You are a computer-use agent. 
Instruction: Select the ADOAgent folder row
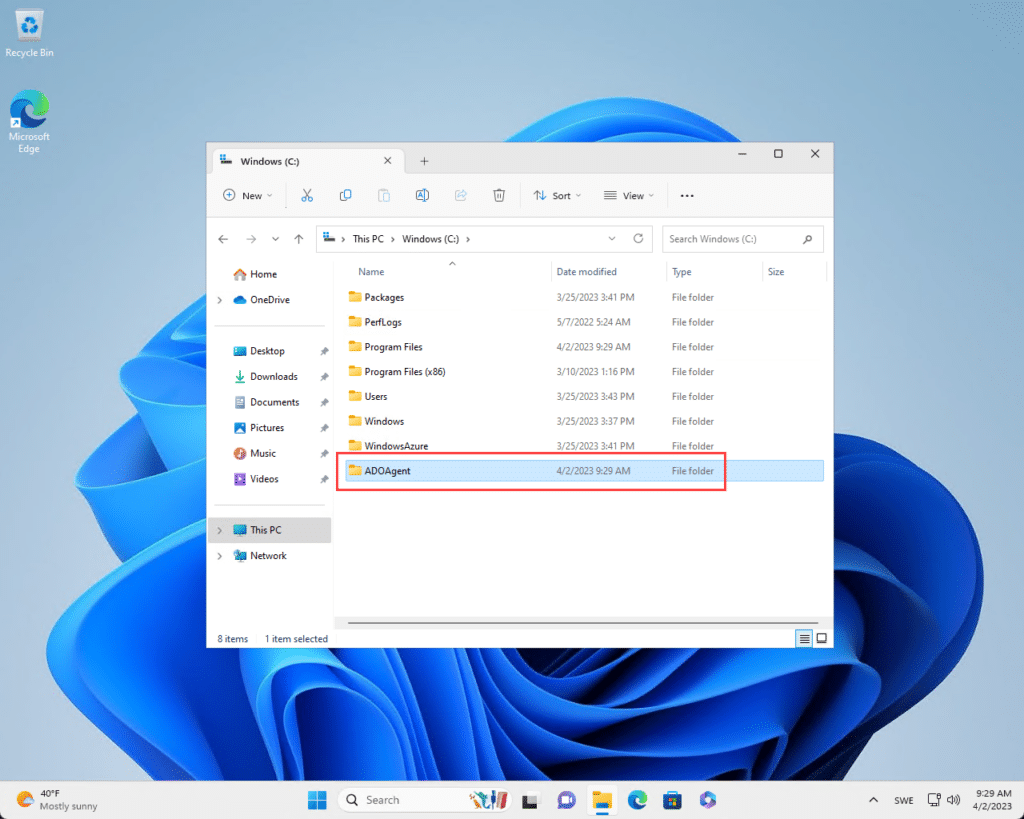(584, 471)
